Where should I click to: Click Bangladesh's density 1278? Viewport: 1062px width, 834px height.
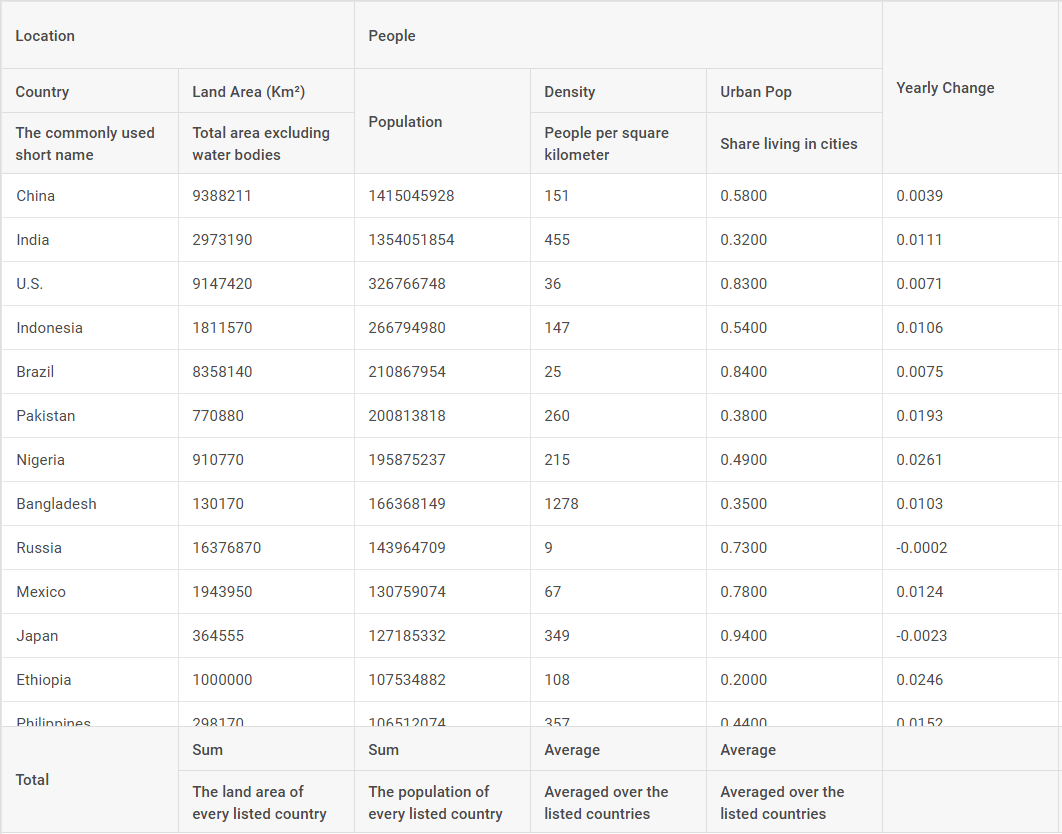618,504
